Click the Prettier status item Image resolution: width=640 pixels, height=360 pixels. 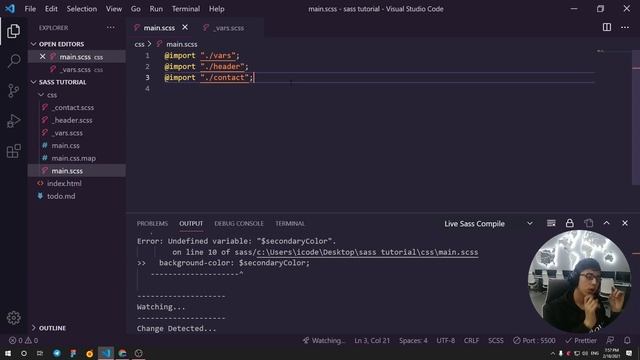(581, 340)
